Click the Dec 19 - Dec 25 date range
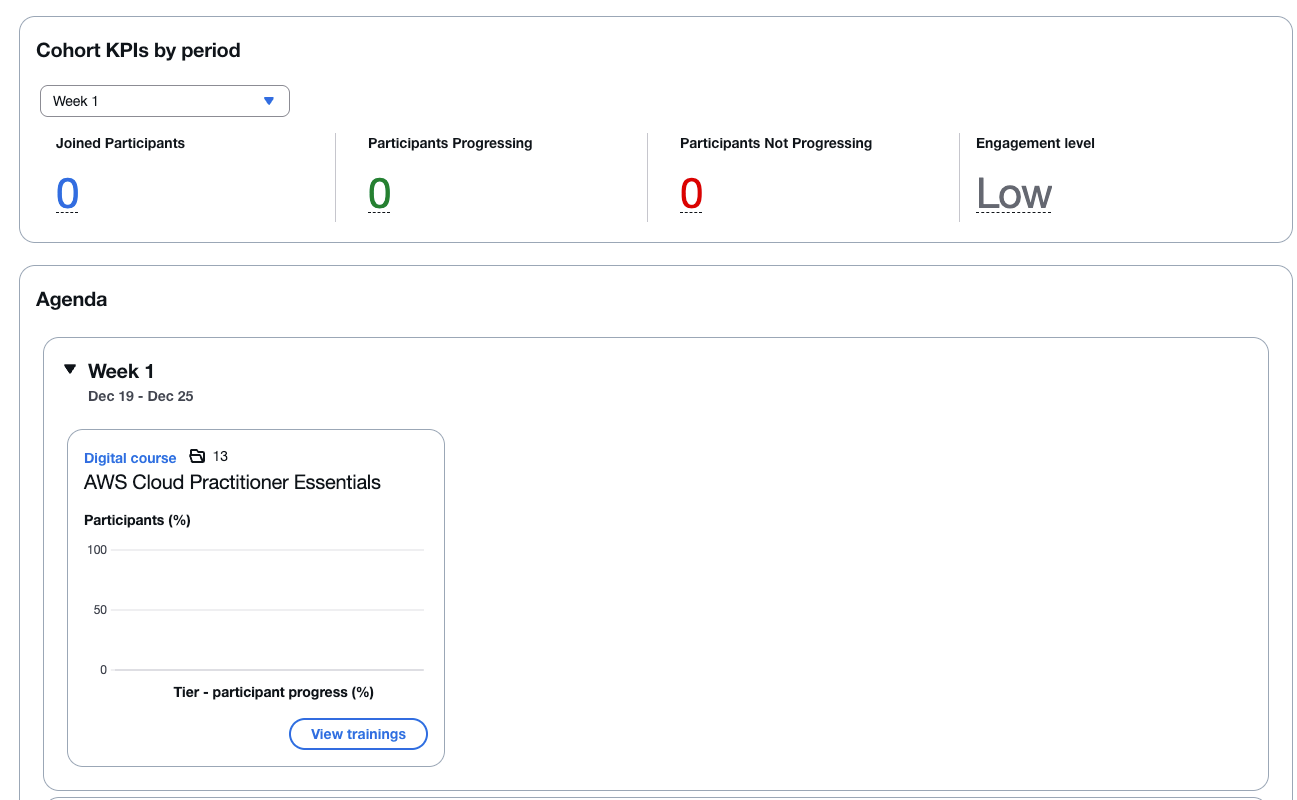The width and height of the screenshot is (1297, 800). click(141, 396)
